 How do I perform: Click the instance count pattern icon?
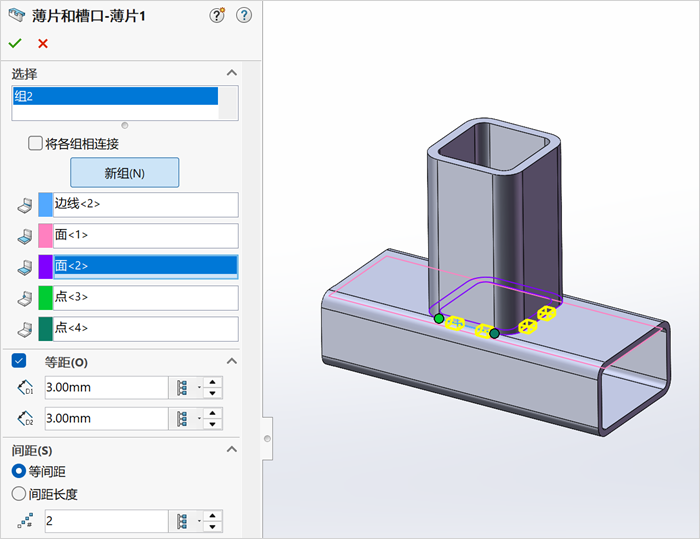coord(25,521)
